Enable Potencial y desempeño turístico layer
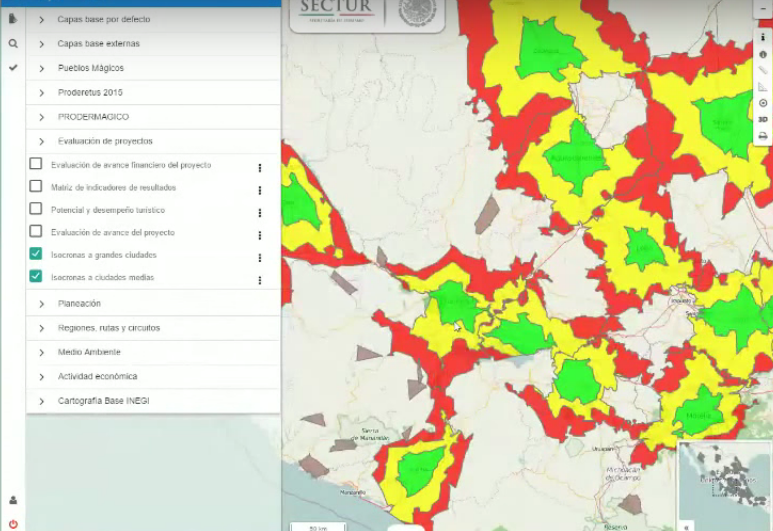Image resolution: width=773 pixels, height=531 pixels. click(36, 209)
